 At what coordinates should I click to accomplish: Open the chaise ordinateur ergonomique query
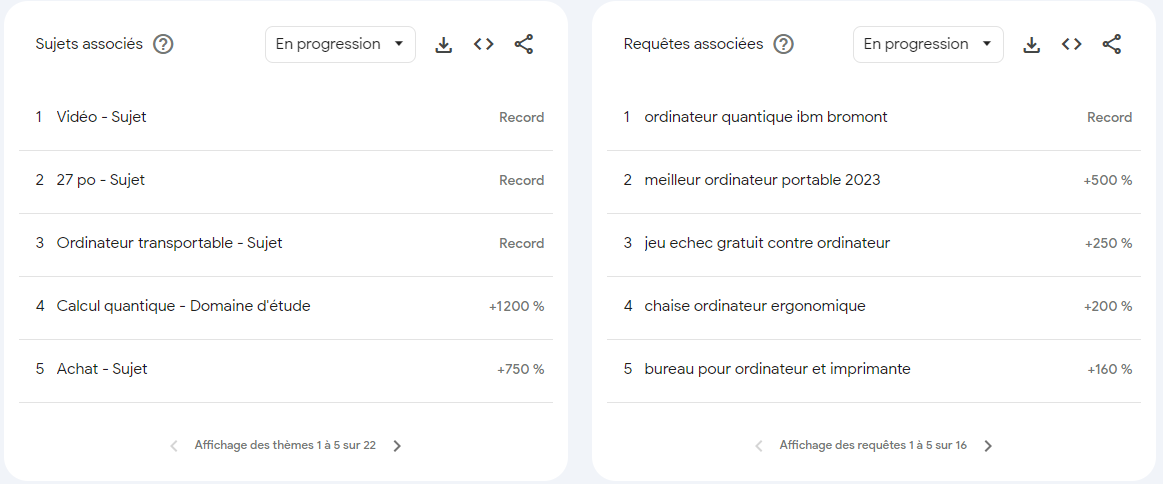(874, 306)
